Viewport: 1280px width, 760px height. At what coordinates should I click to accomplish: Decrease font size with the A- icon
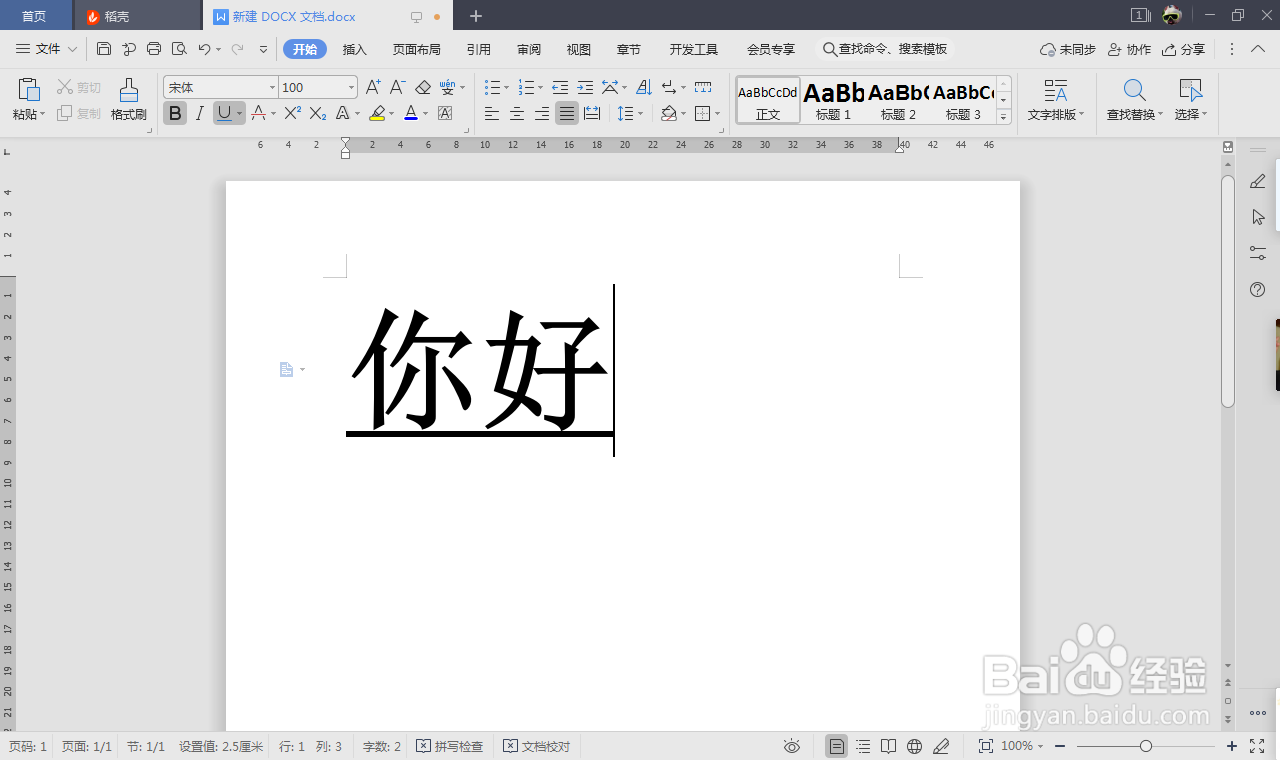pyautogui.click(x=397, y=88)
